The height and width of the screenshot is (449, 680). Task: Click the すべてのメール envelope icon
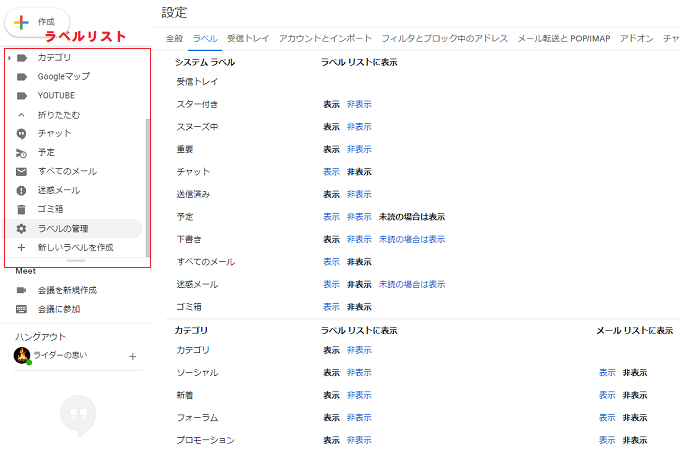click(x=21, y=172)
